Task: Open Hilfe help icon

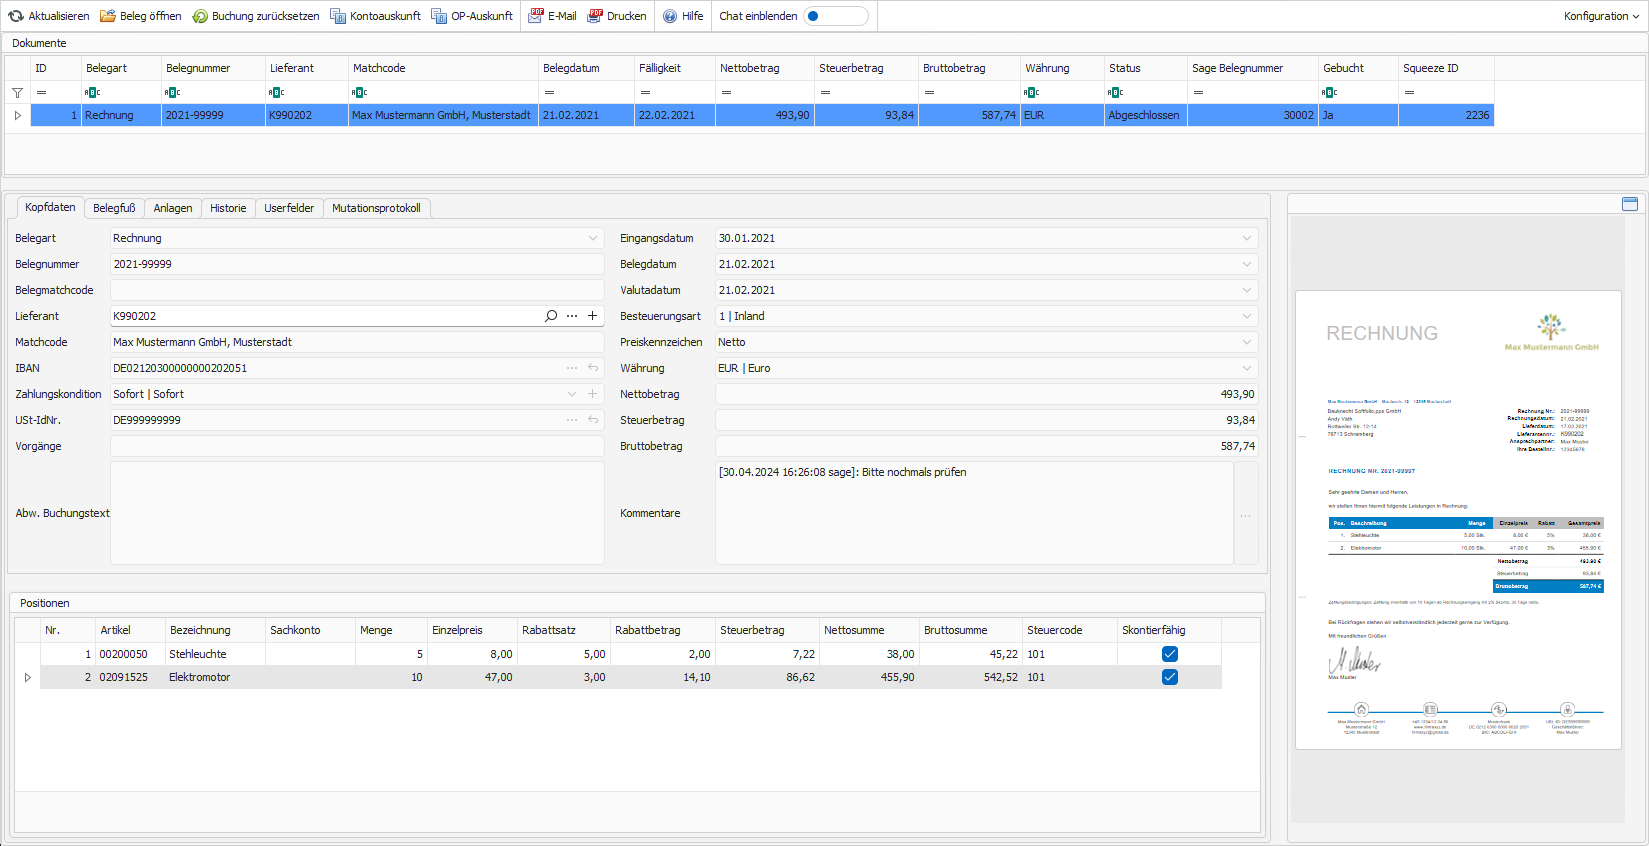Action: (670, 16)
